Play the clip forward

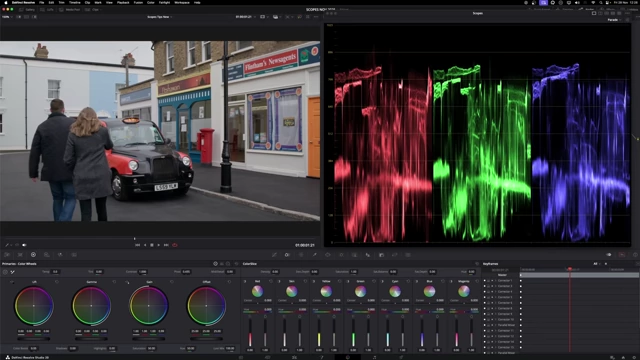coord(159,245)
